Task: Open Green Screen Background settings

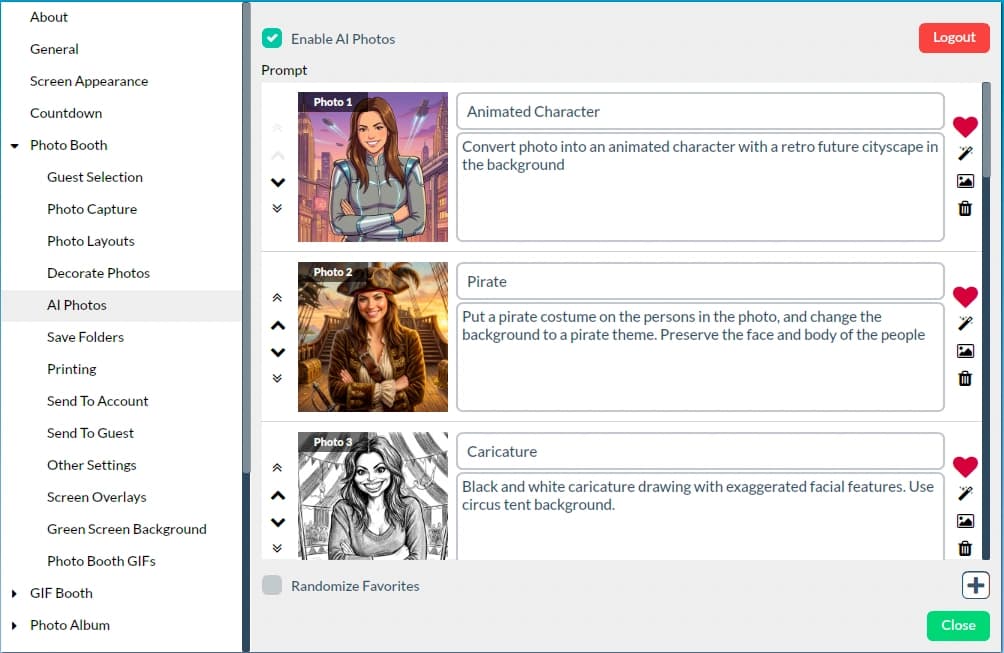Action: coord(127,529)
